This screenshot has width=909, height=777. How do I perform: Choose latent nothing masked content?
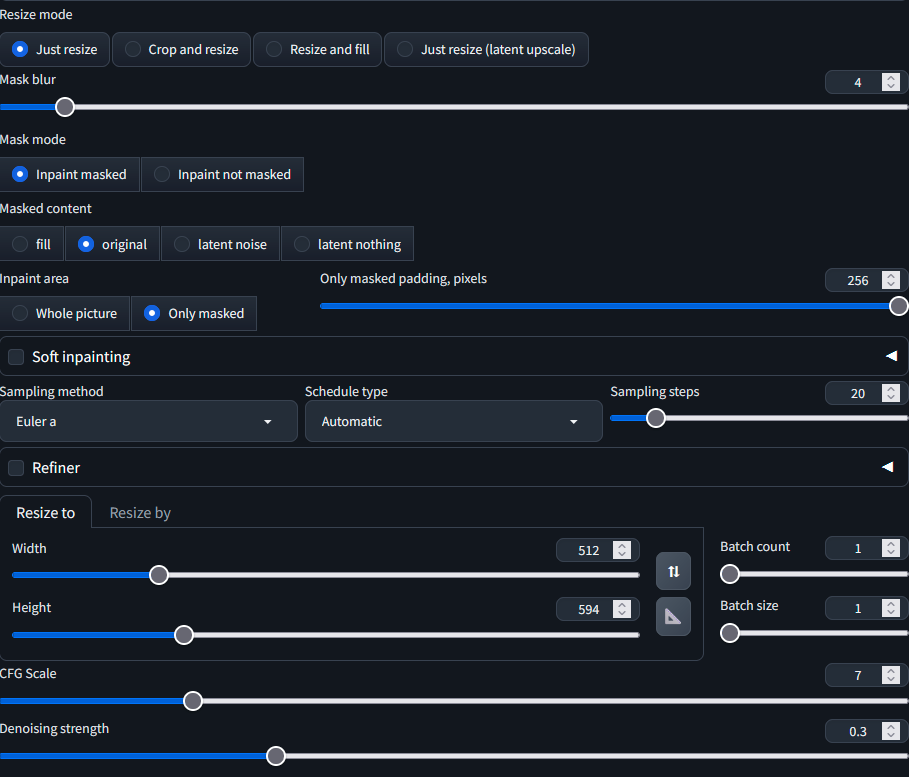coord(348,244)
